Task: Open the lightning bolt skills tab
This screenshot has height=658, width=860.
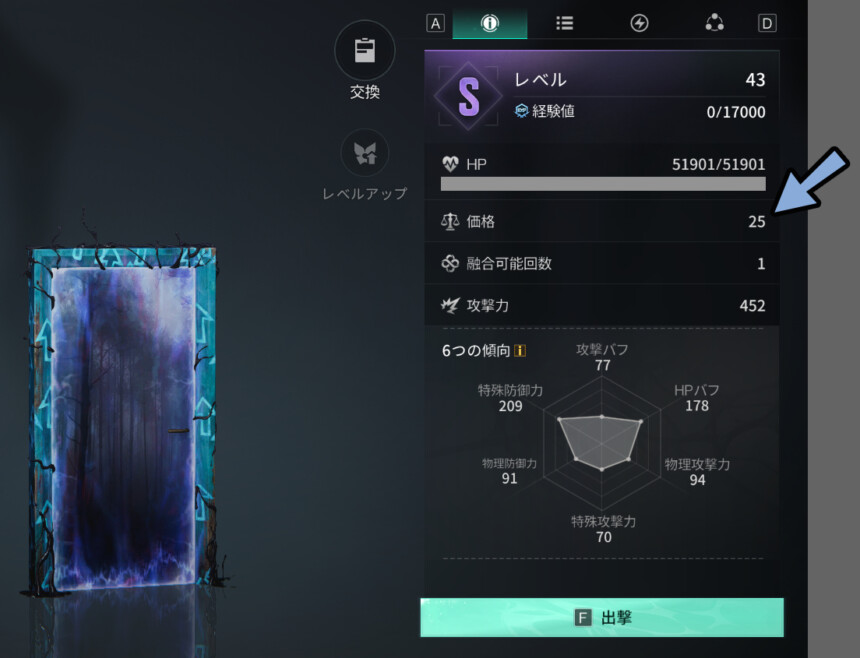Action: pyautogui.click(x=639, y=23)
